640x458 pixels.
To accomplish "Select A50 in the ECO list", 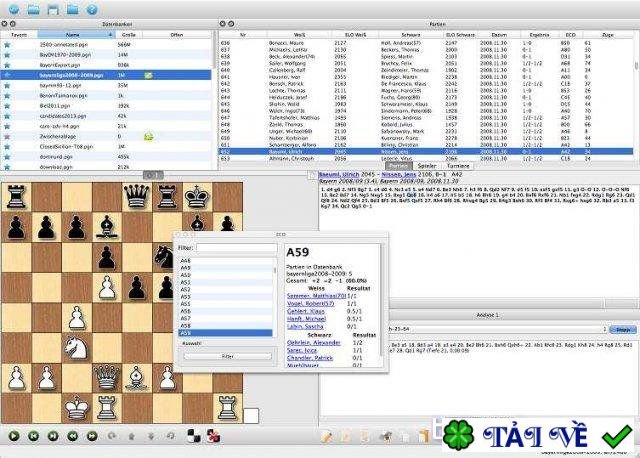I will click(x=226, y=275).
